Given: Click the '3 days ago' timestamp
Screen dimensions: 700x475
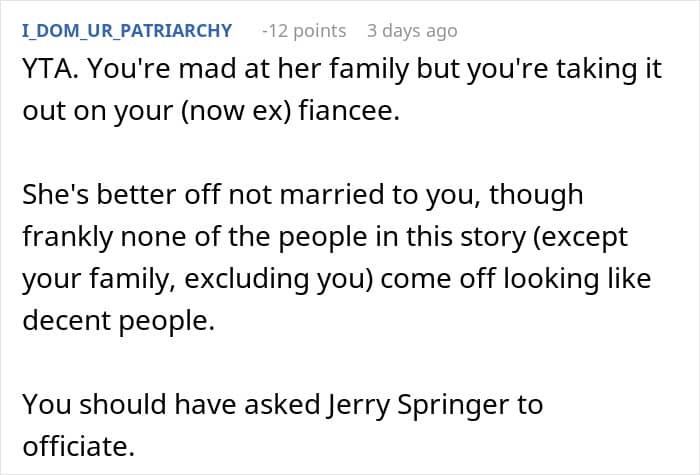Looking at the screenshot, I should click(411, 31).
